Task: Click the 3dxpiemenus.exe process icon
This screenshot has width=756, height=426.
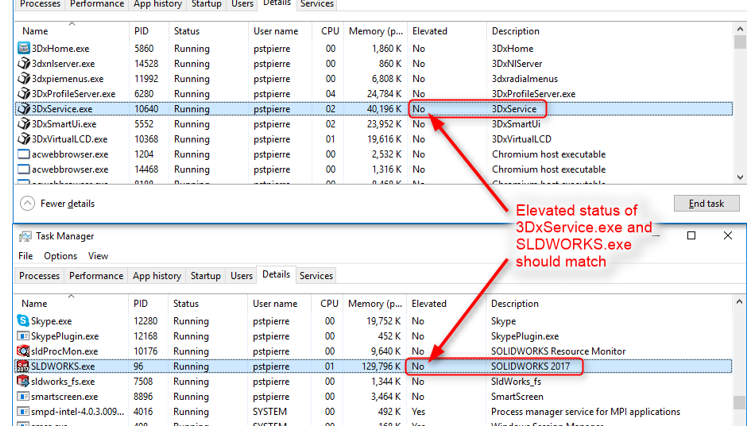Action: tap(23, 78)
